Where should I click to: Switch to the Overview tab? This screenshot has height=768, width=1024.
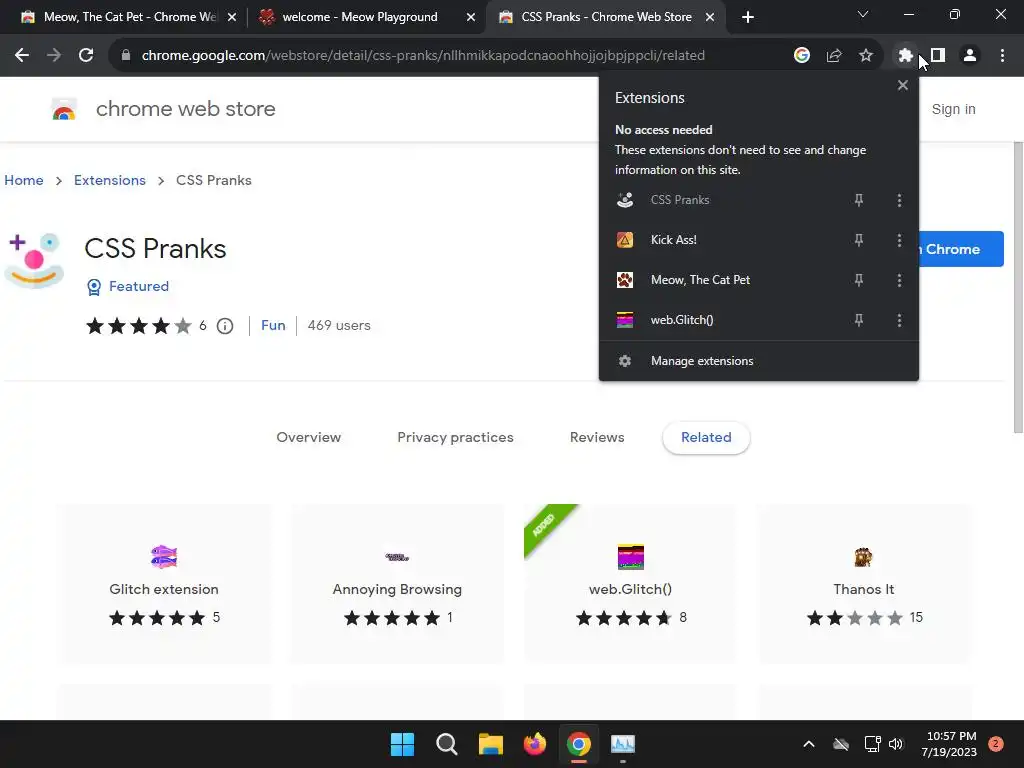tap(308, 438)
